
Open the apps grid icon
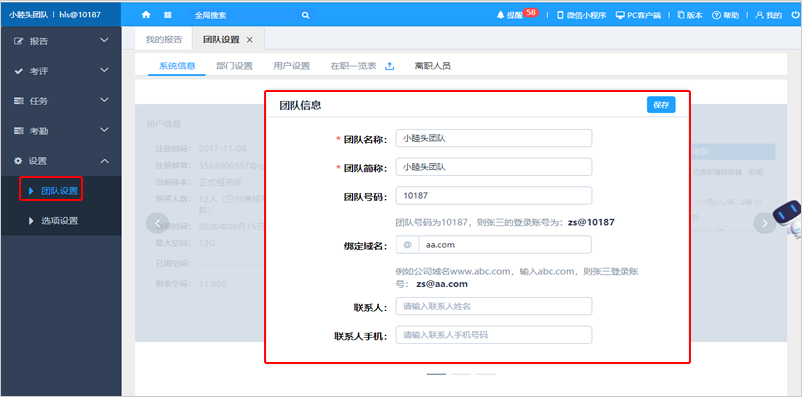(x=167, y=15)
